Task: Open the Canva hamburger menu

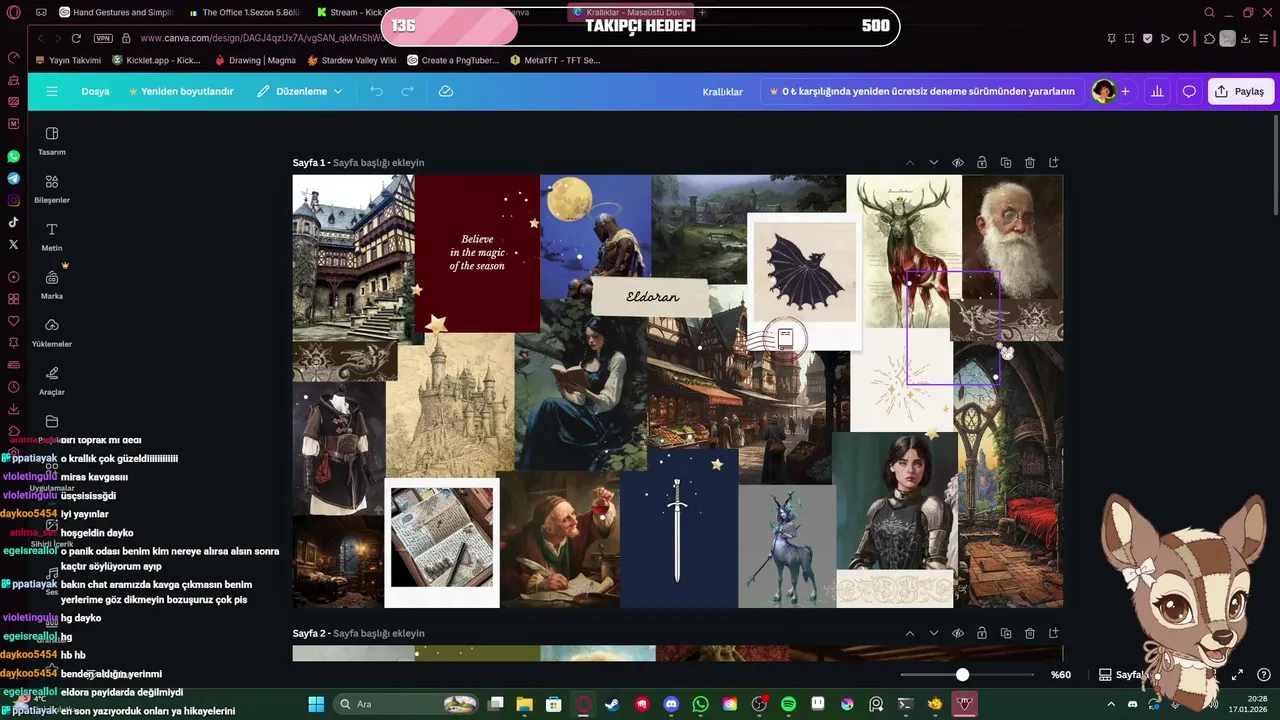Action: click(52, 91)
